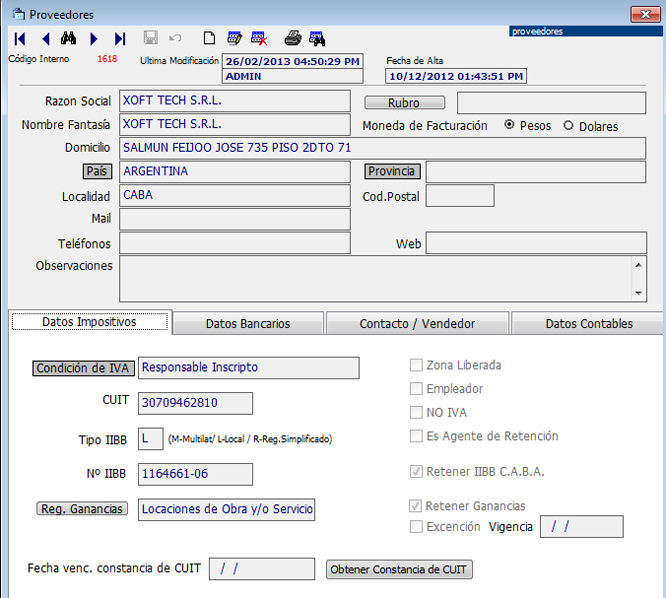
Task: Switch to Datos Bancarios tab
Action: (x=248, y=323)
